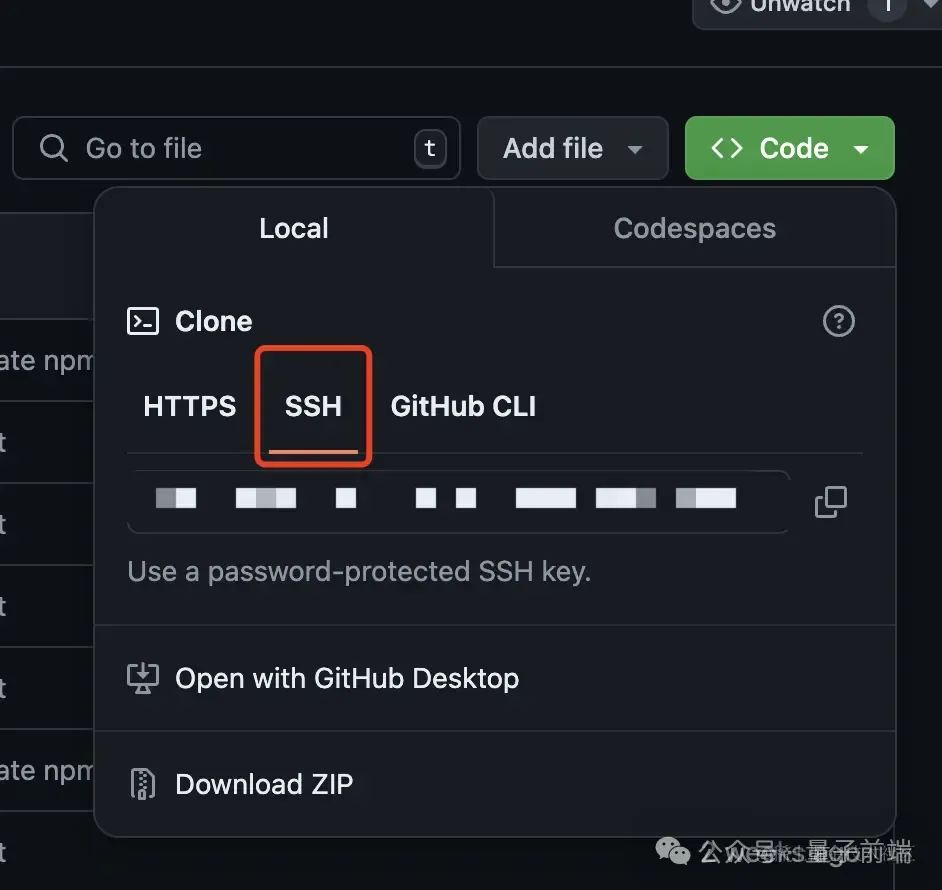Open the Unwatch dropdown caret

tap(931, 5)
